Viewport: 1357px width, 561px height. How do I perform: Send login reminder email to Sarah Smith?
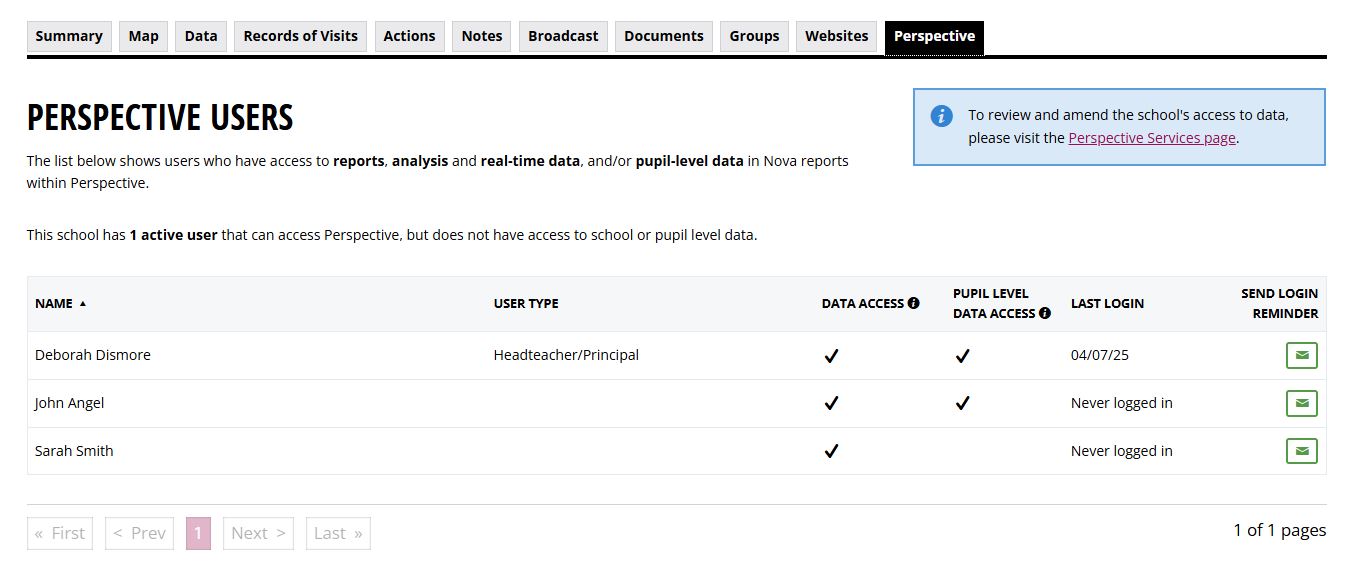pos(1301,451)
